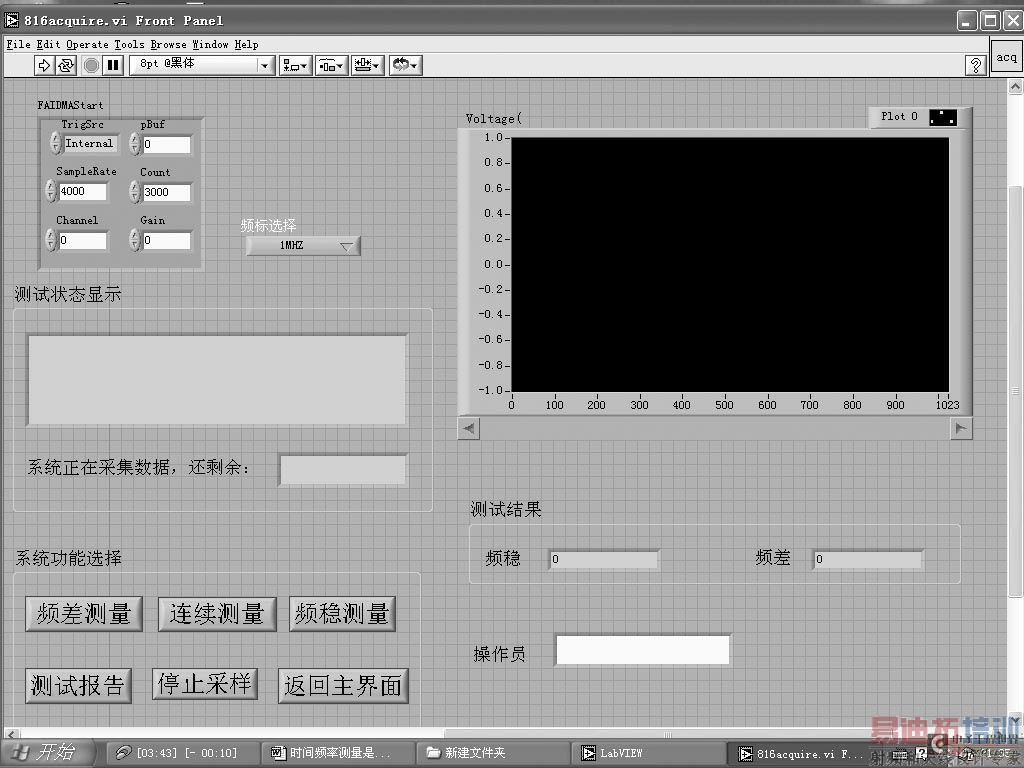
Task: Click the Pause toolbar button
Action: tap(113, 65)
